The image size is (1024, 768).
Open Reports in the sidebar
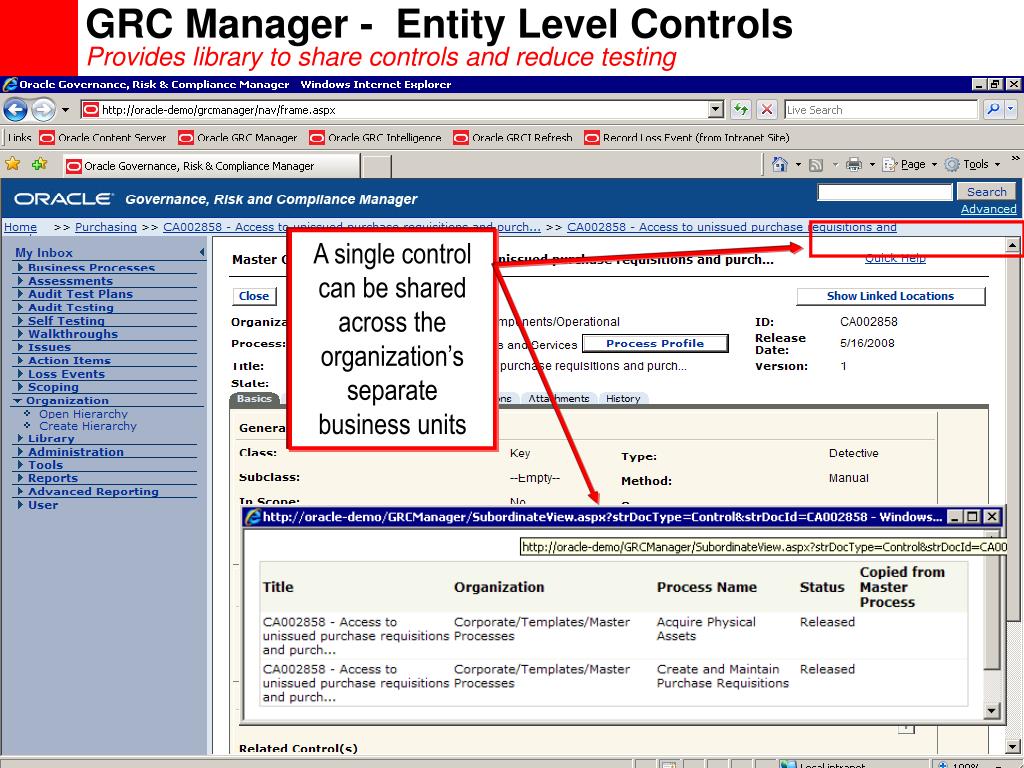(52, 478)
